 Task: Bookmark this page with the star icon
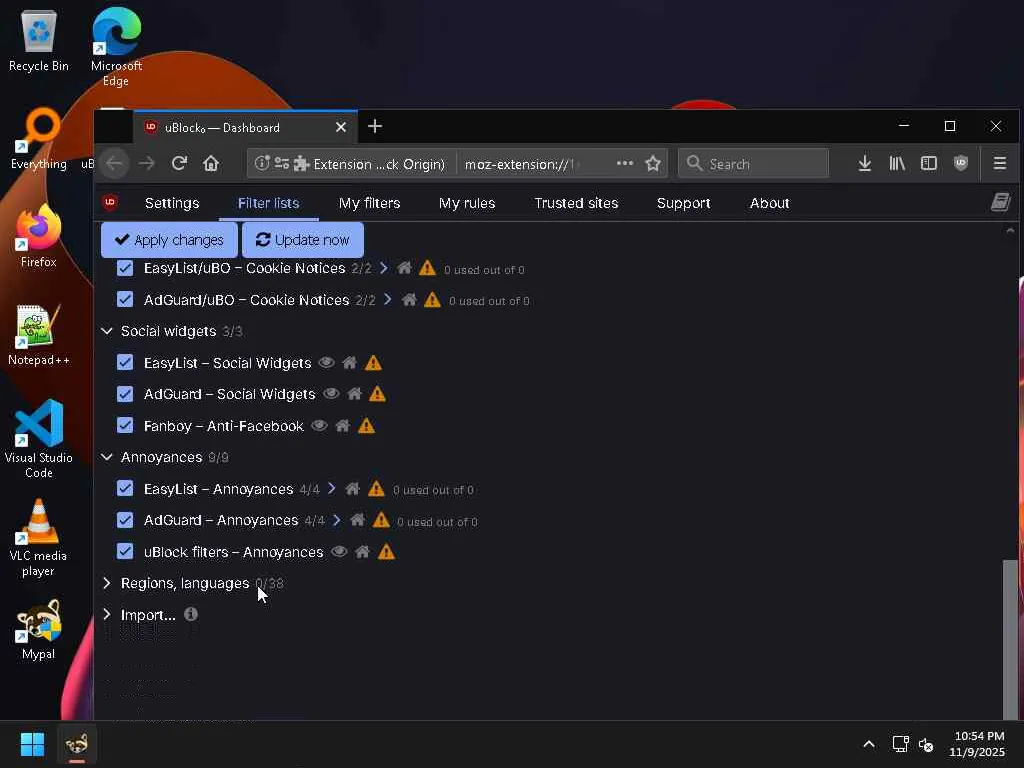652,163
